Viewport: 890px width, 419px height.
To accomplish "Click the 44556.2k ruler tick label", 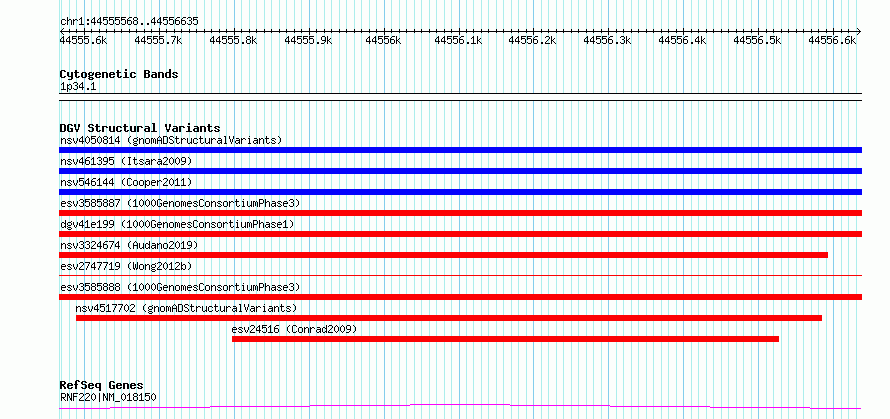I will coord(532,40).
